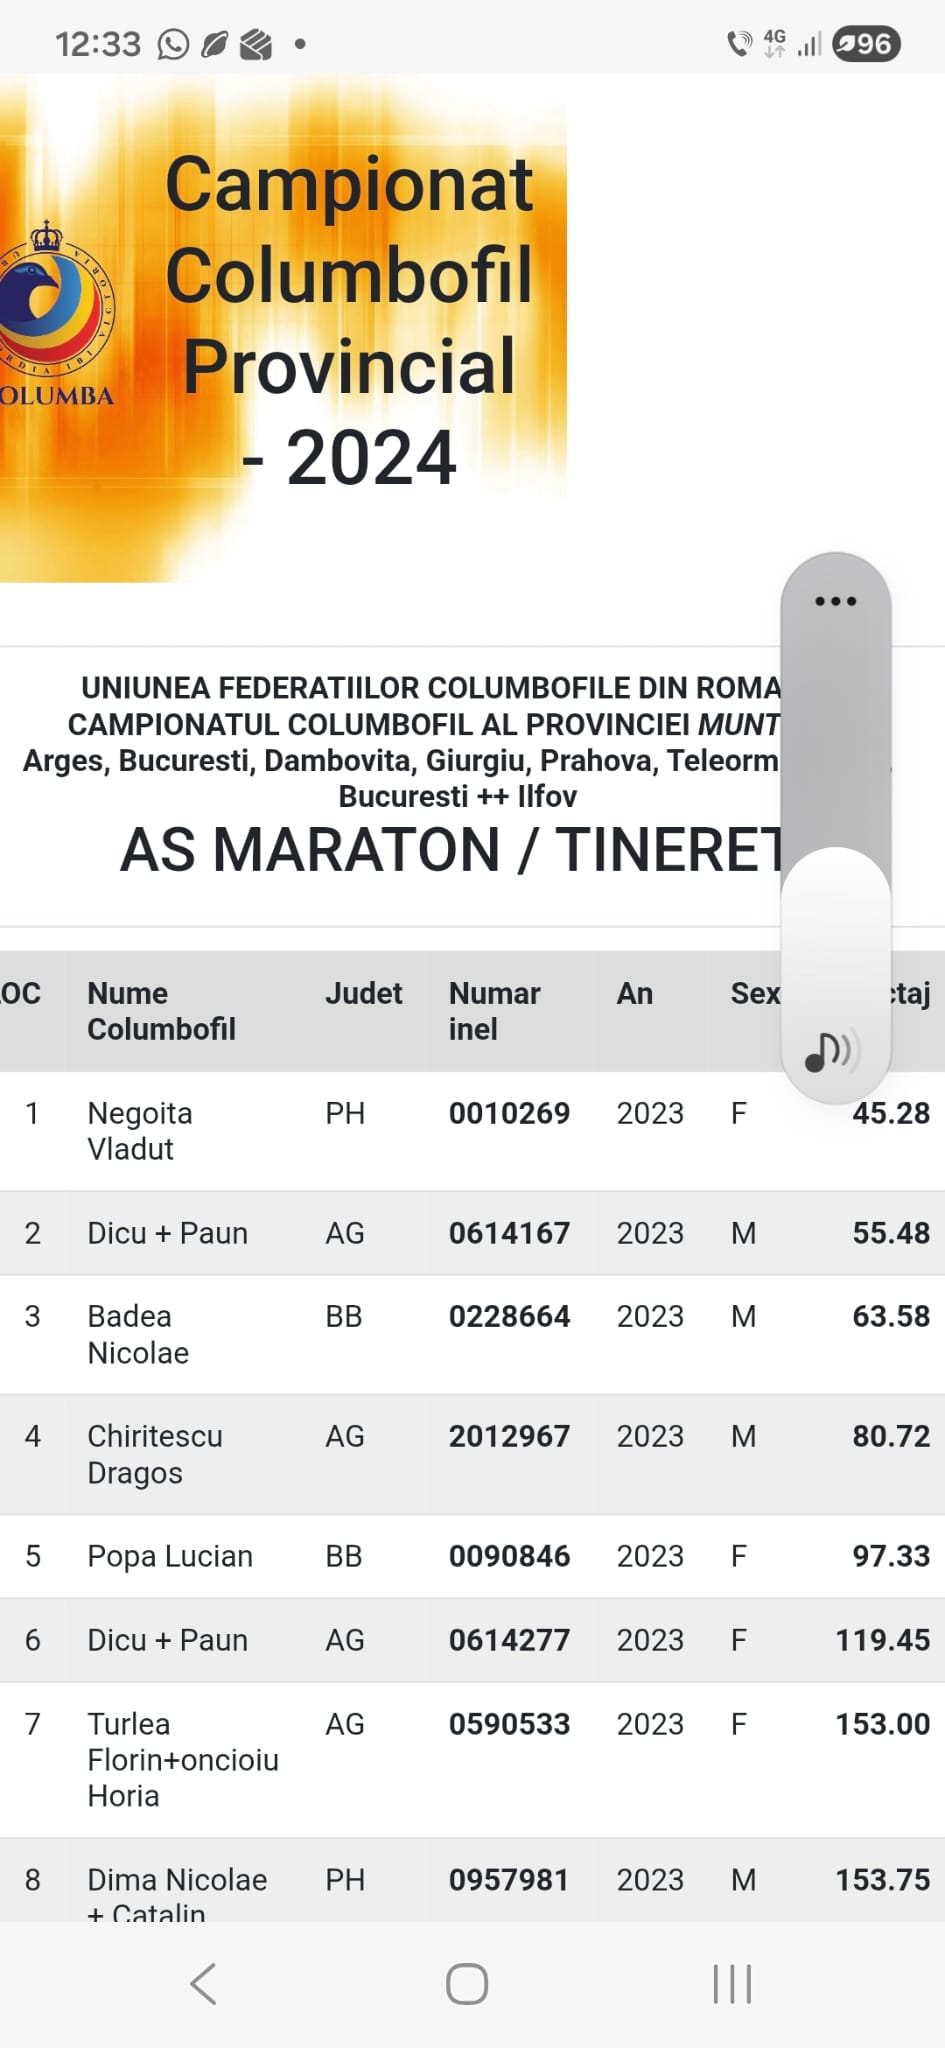Tap the Nume Columbofil column header
The height and width of the screenshot is (2048, 945).
pos(162,1011)
